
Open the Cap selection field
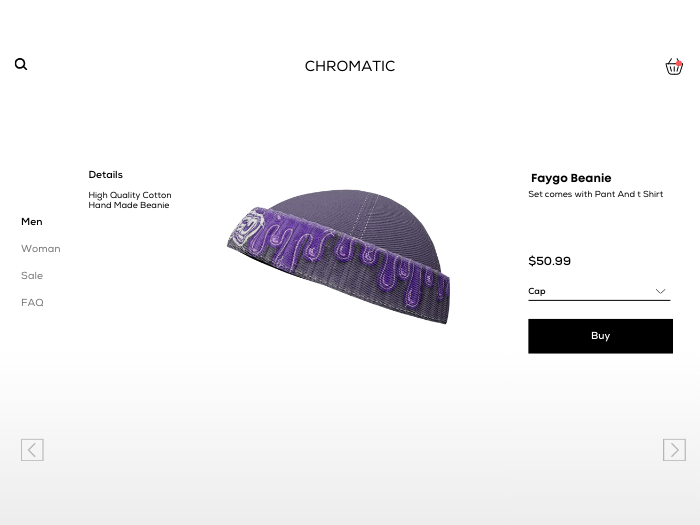coord(599,292)
